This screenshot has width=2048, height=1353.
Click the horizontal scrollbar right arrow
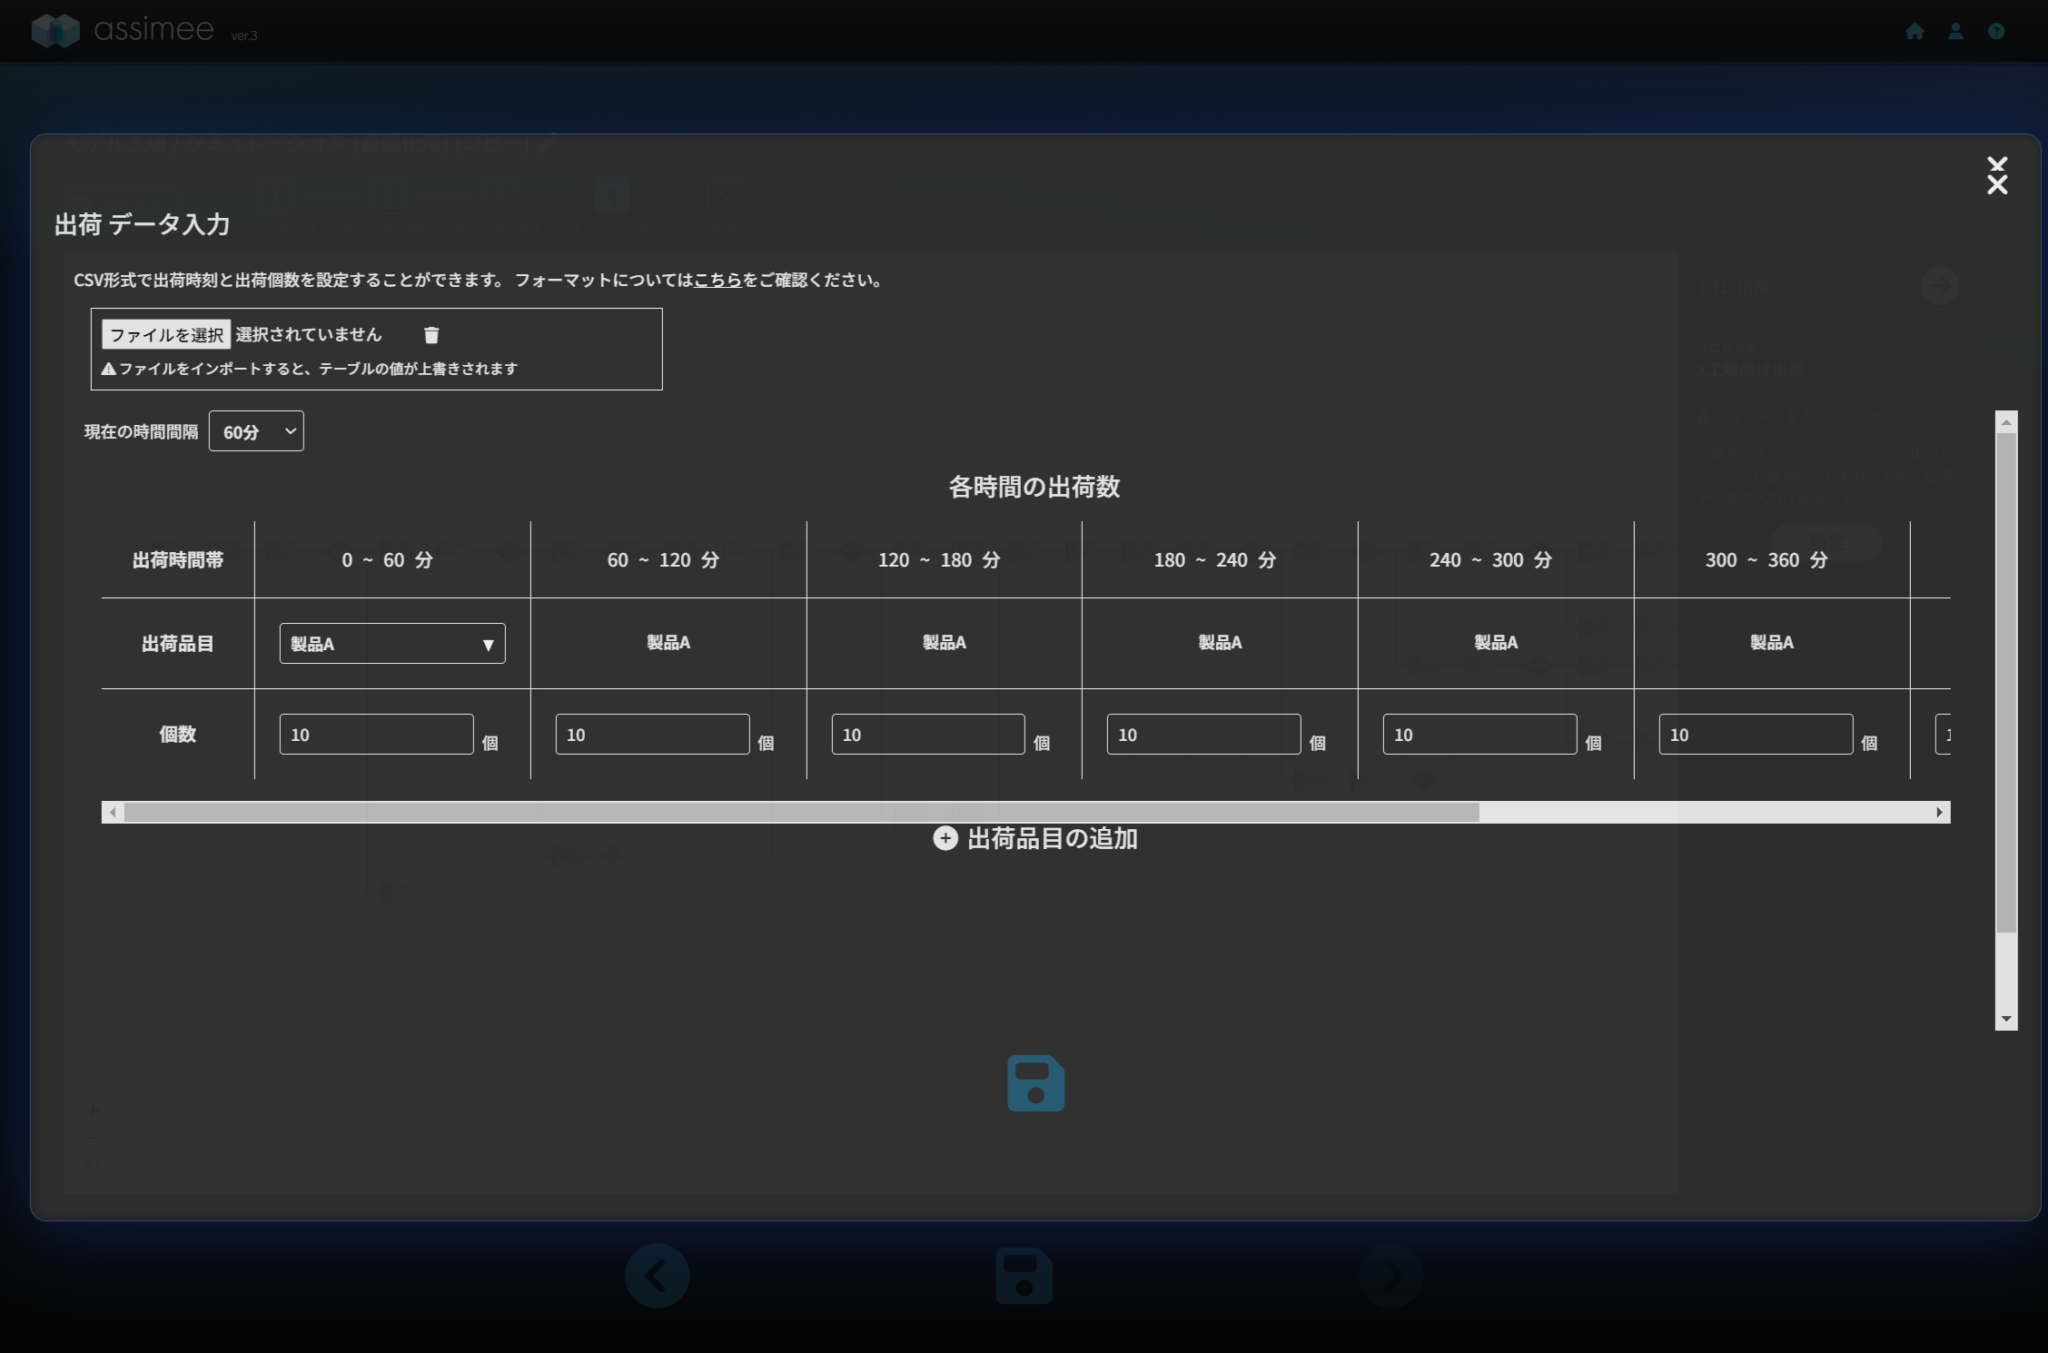pos(1939,812)
